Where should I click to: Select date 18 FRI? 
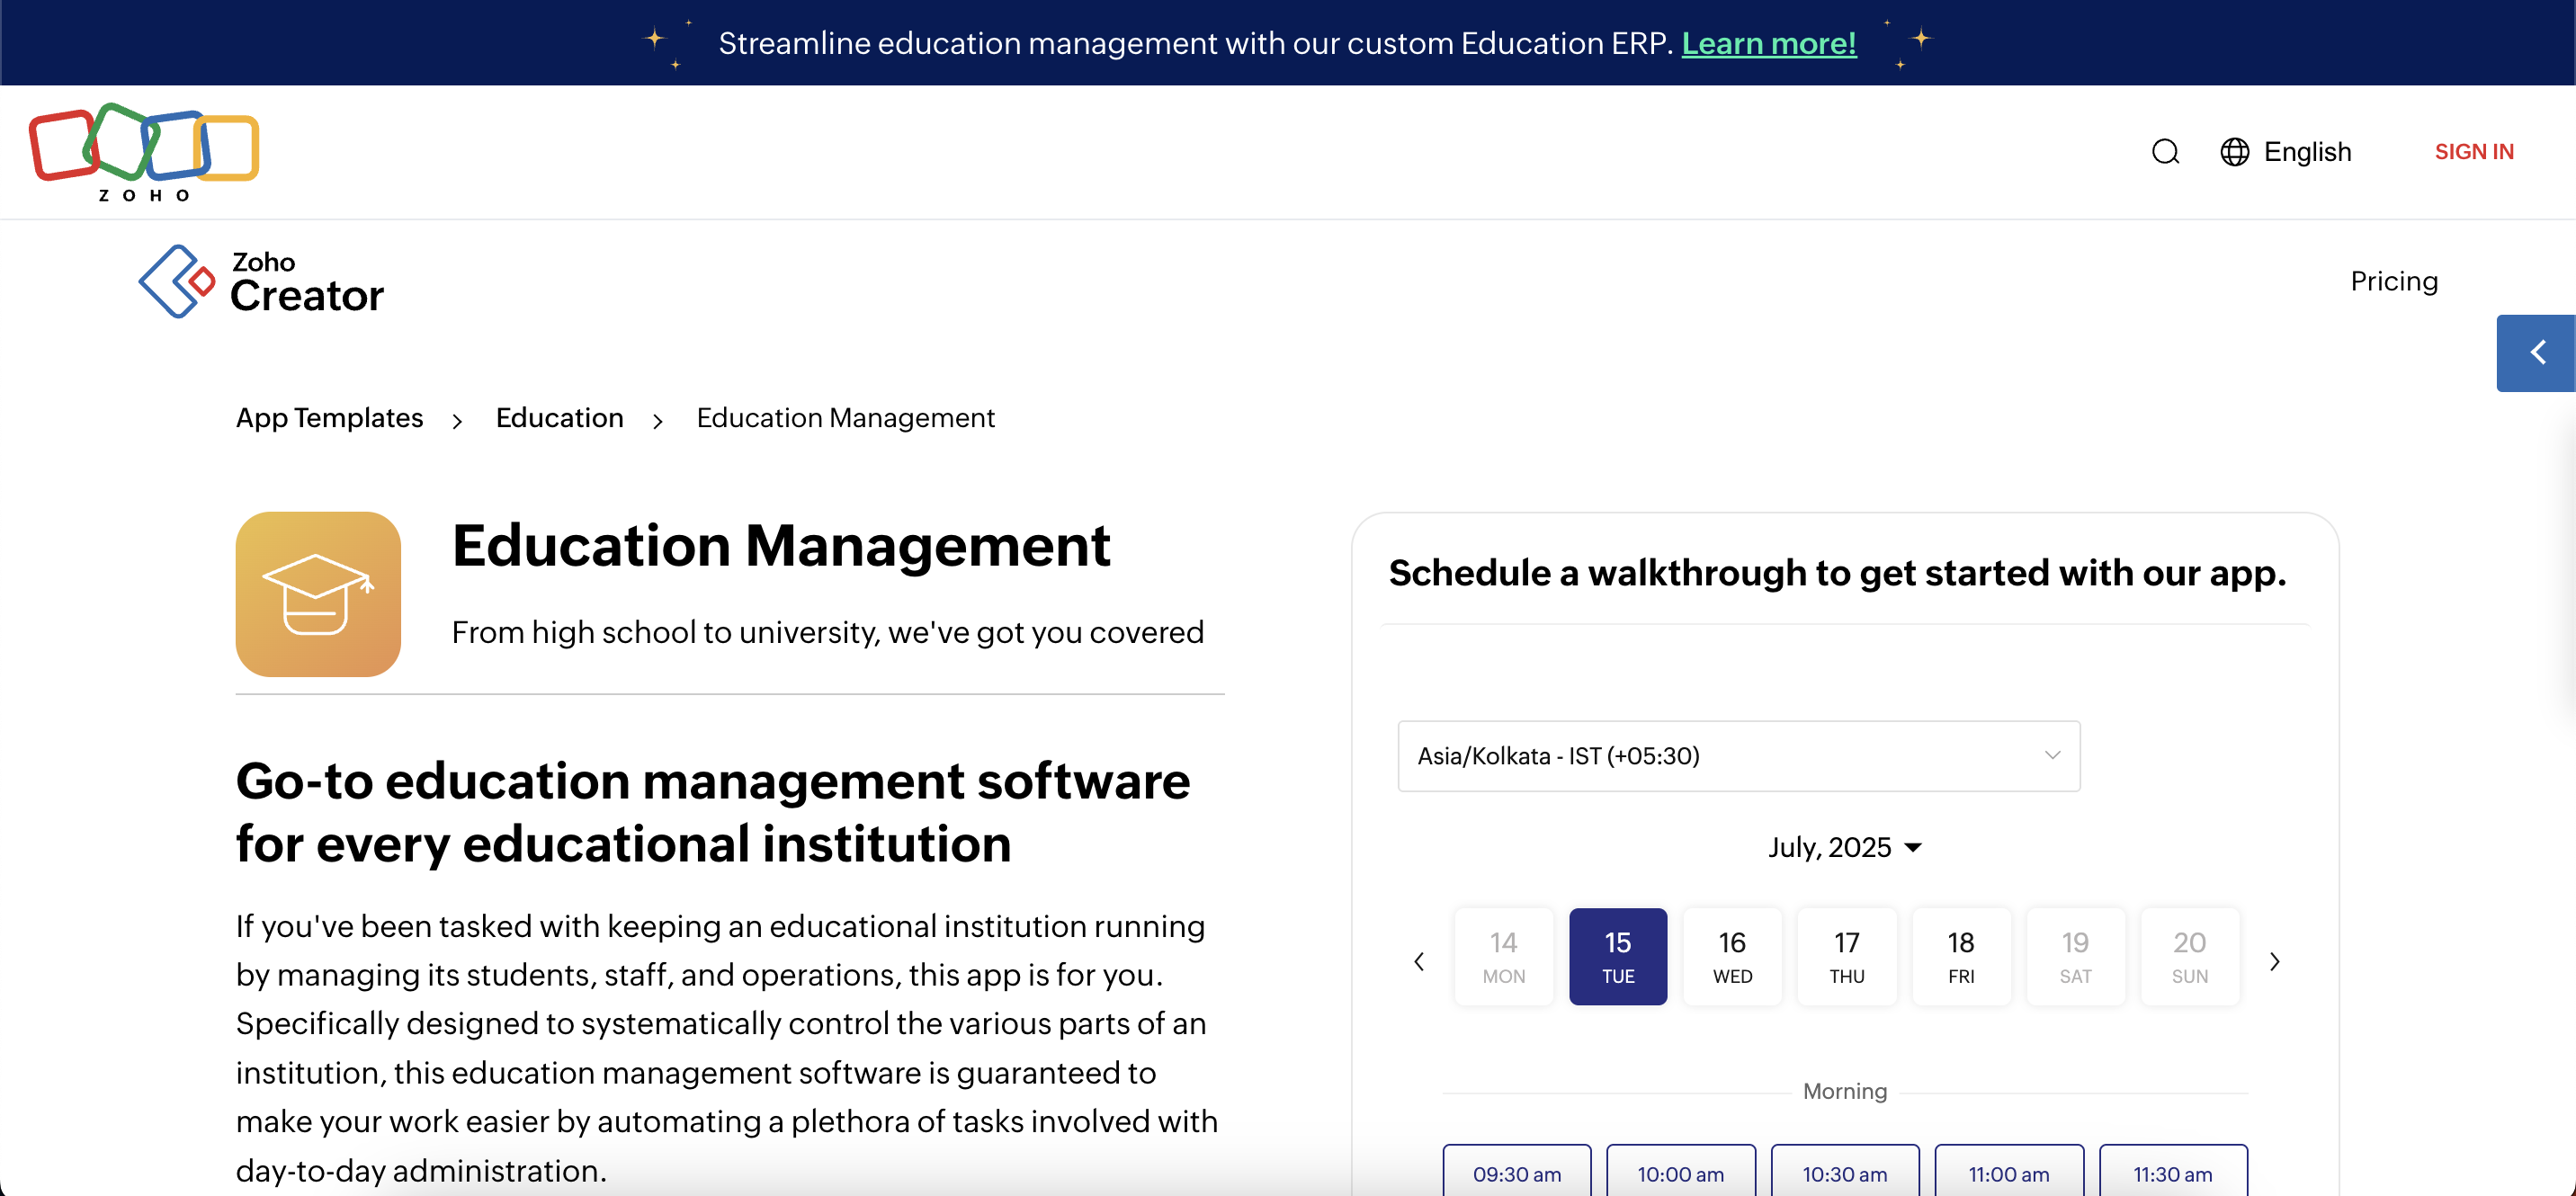click(1960, 957)
